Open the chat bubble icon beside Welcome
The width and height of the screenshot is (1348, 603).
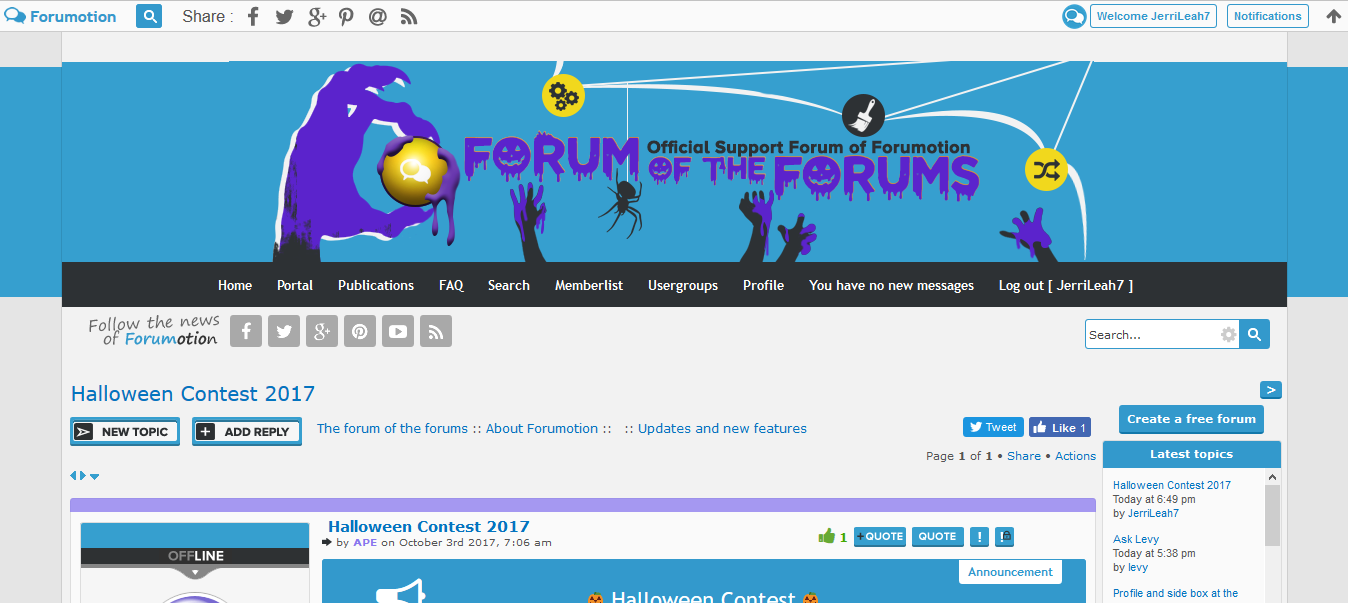click(x=1074, y=16)
